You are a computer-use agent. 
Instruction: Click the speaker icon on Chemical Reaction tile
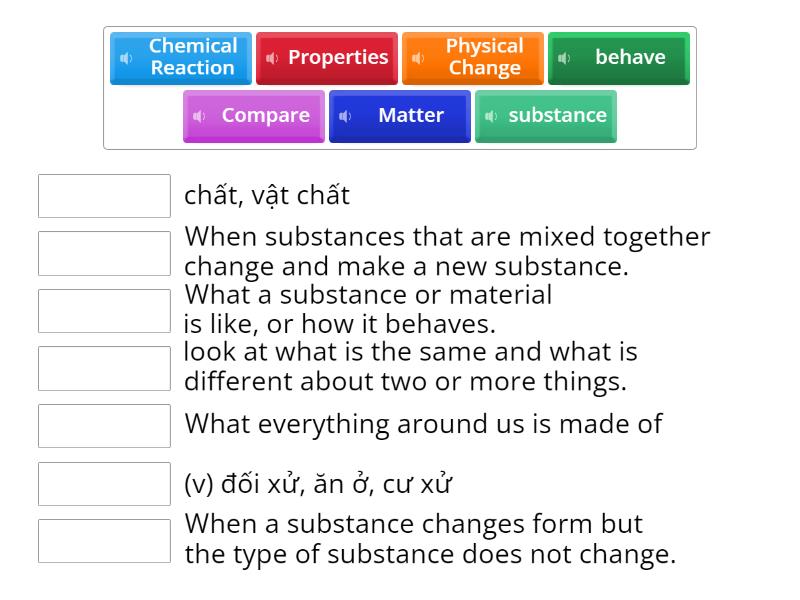pos(125,58)
